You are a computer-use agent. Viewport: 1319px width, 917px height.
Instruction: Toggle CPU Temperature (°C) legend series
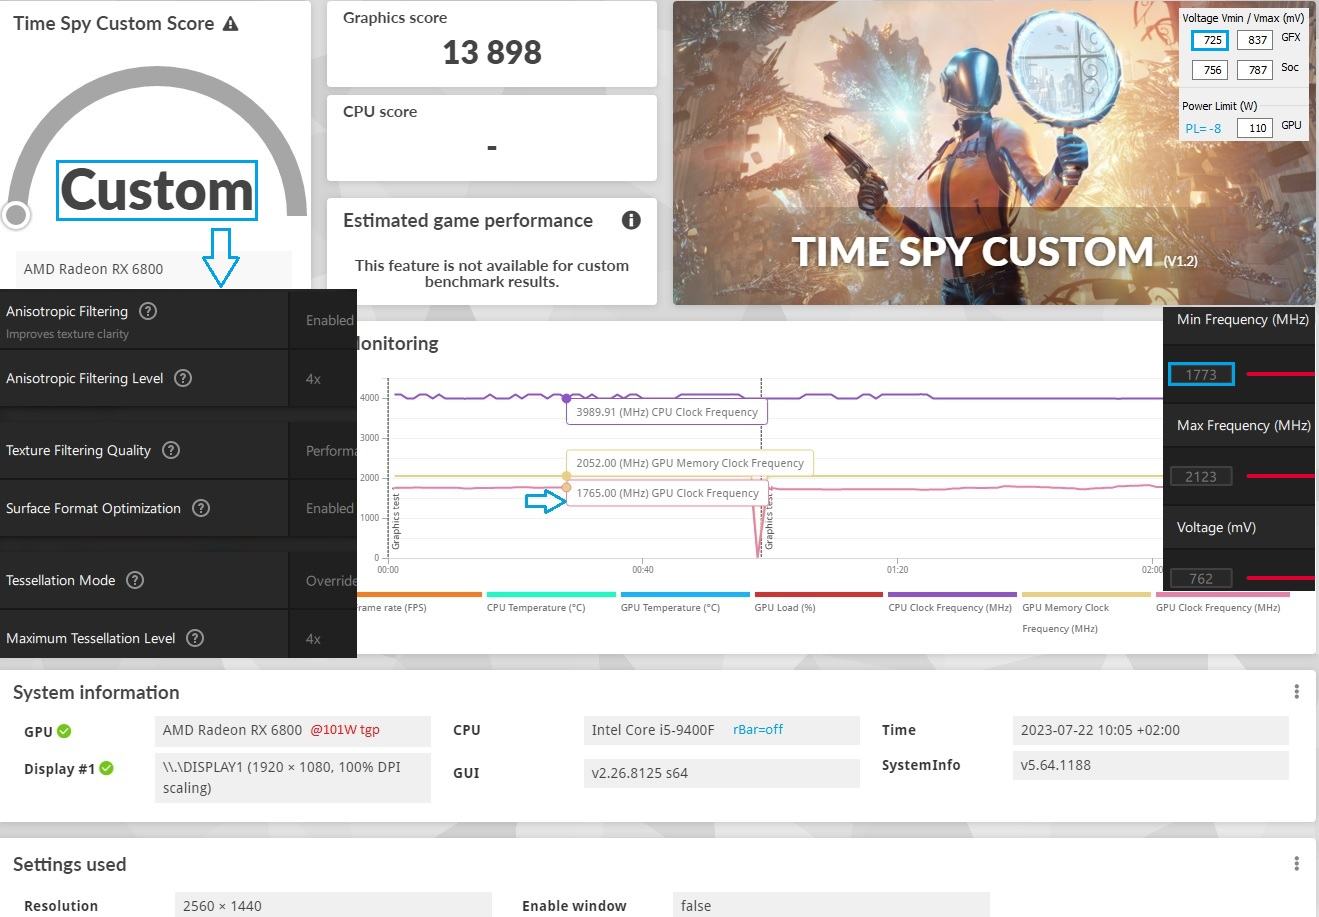[x=550, y=602]
